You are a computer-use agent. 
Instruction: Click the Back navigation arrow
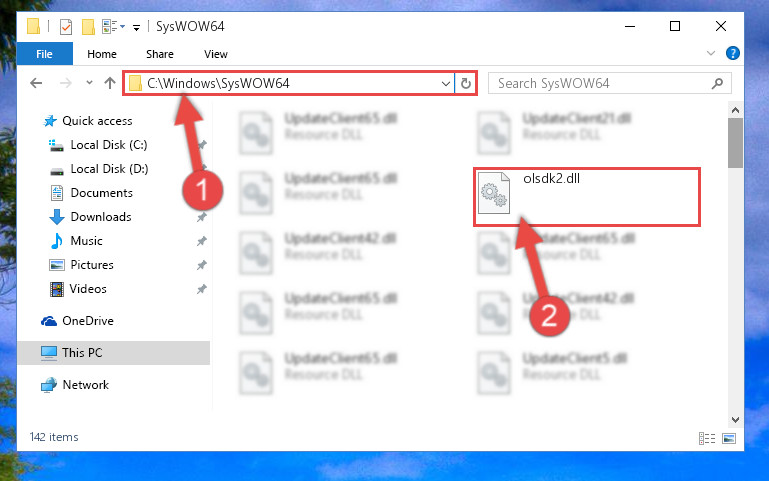click(x=36, y=83)
